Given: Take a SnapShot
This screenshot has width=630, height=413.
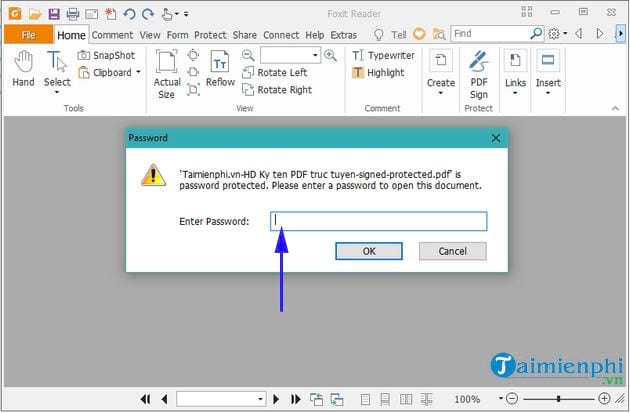Looking at the screenshot, I should point(106,55).
